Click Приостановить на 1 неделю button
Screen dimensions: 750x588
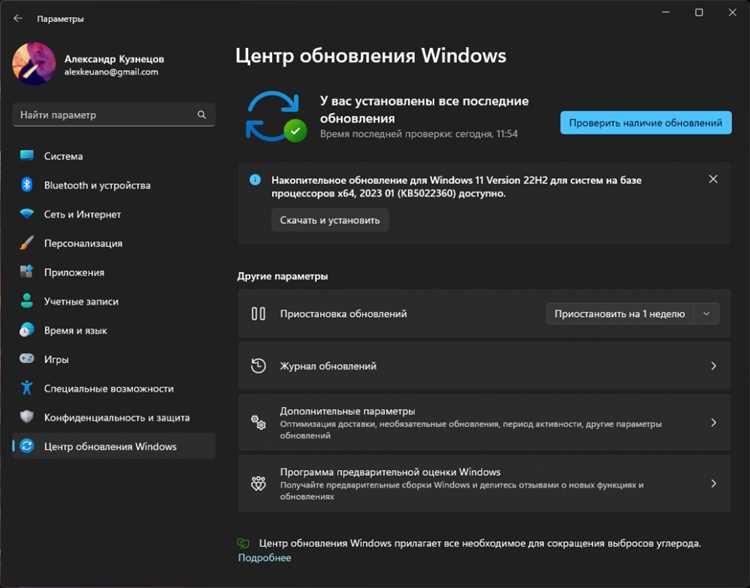619,314
